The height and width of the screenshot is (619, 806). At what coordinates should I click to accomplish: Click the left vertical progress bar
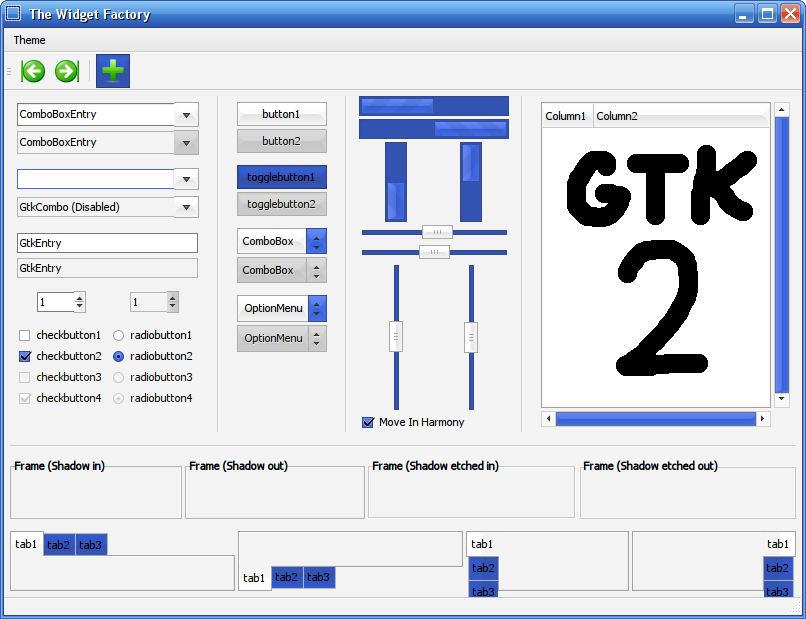(396, 182)
